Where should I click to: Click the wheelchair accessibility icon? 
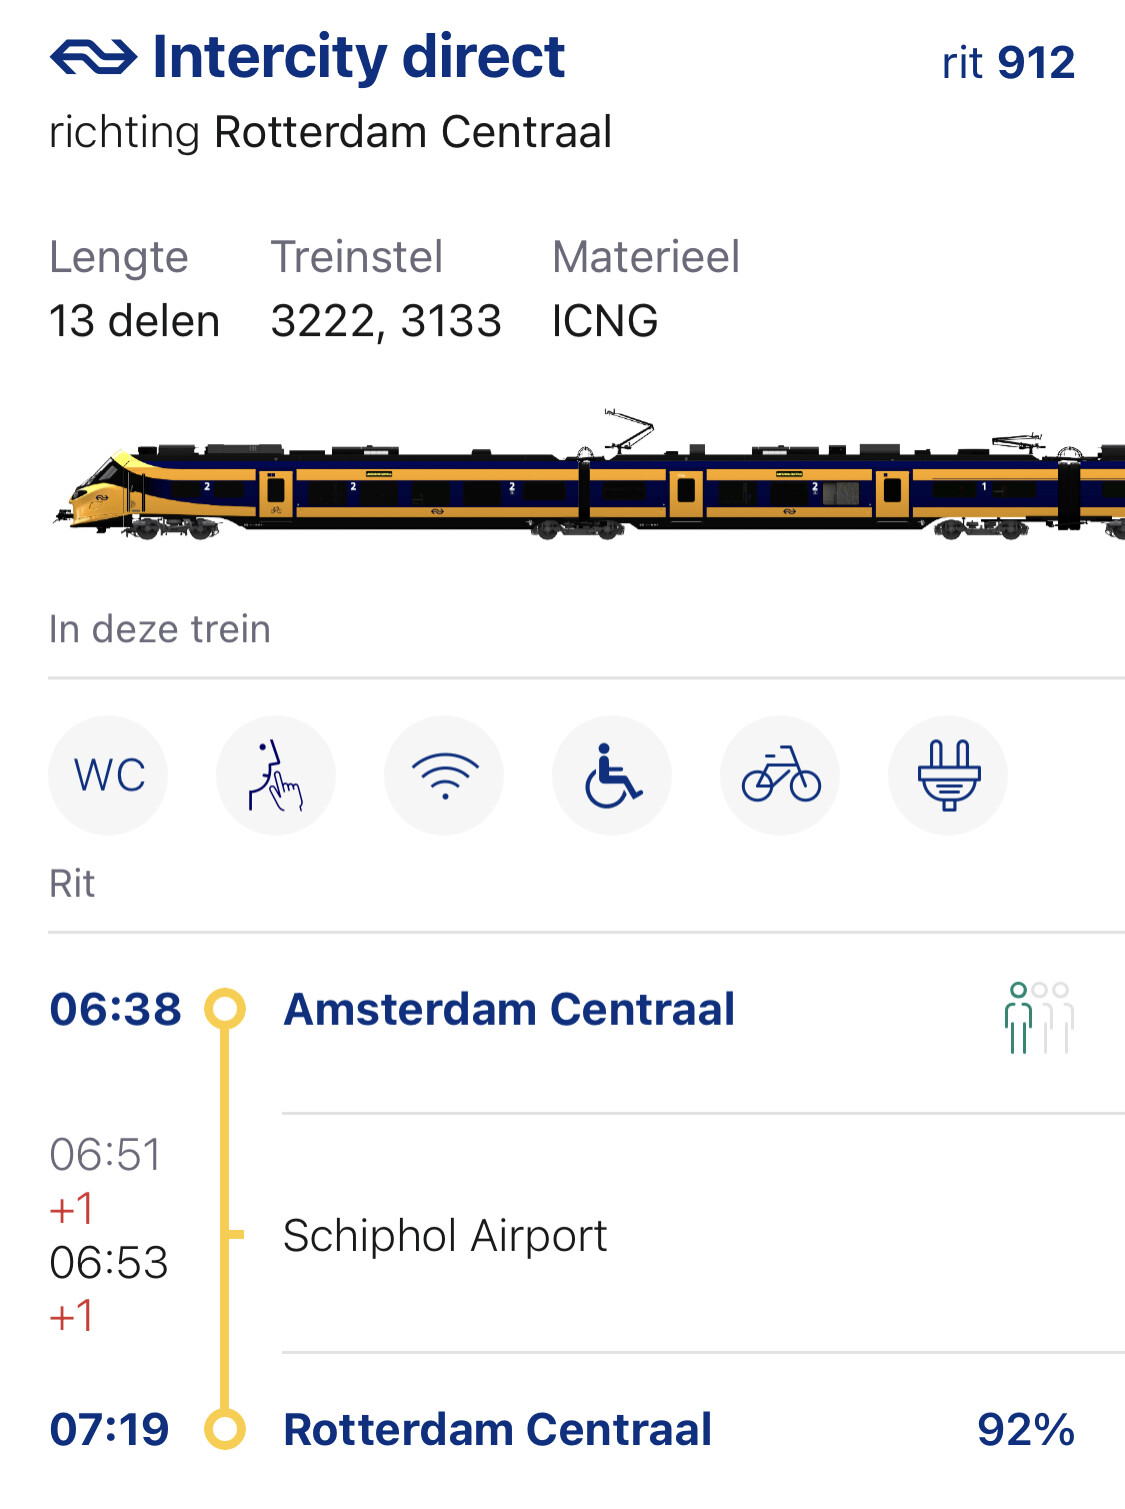[x=612, y=775]
